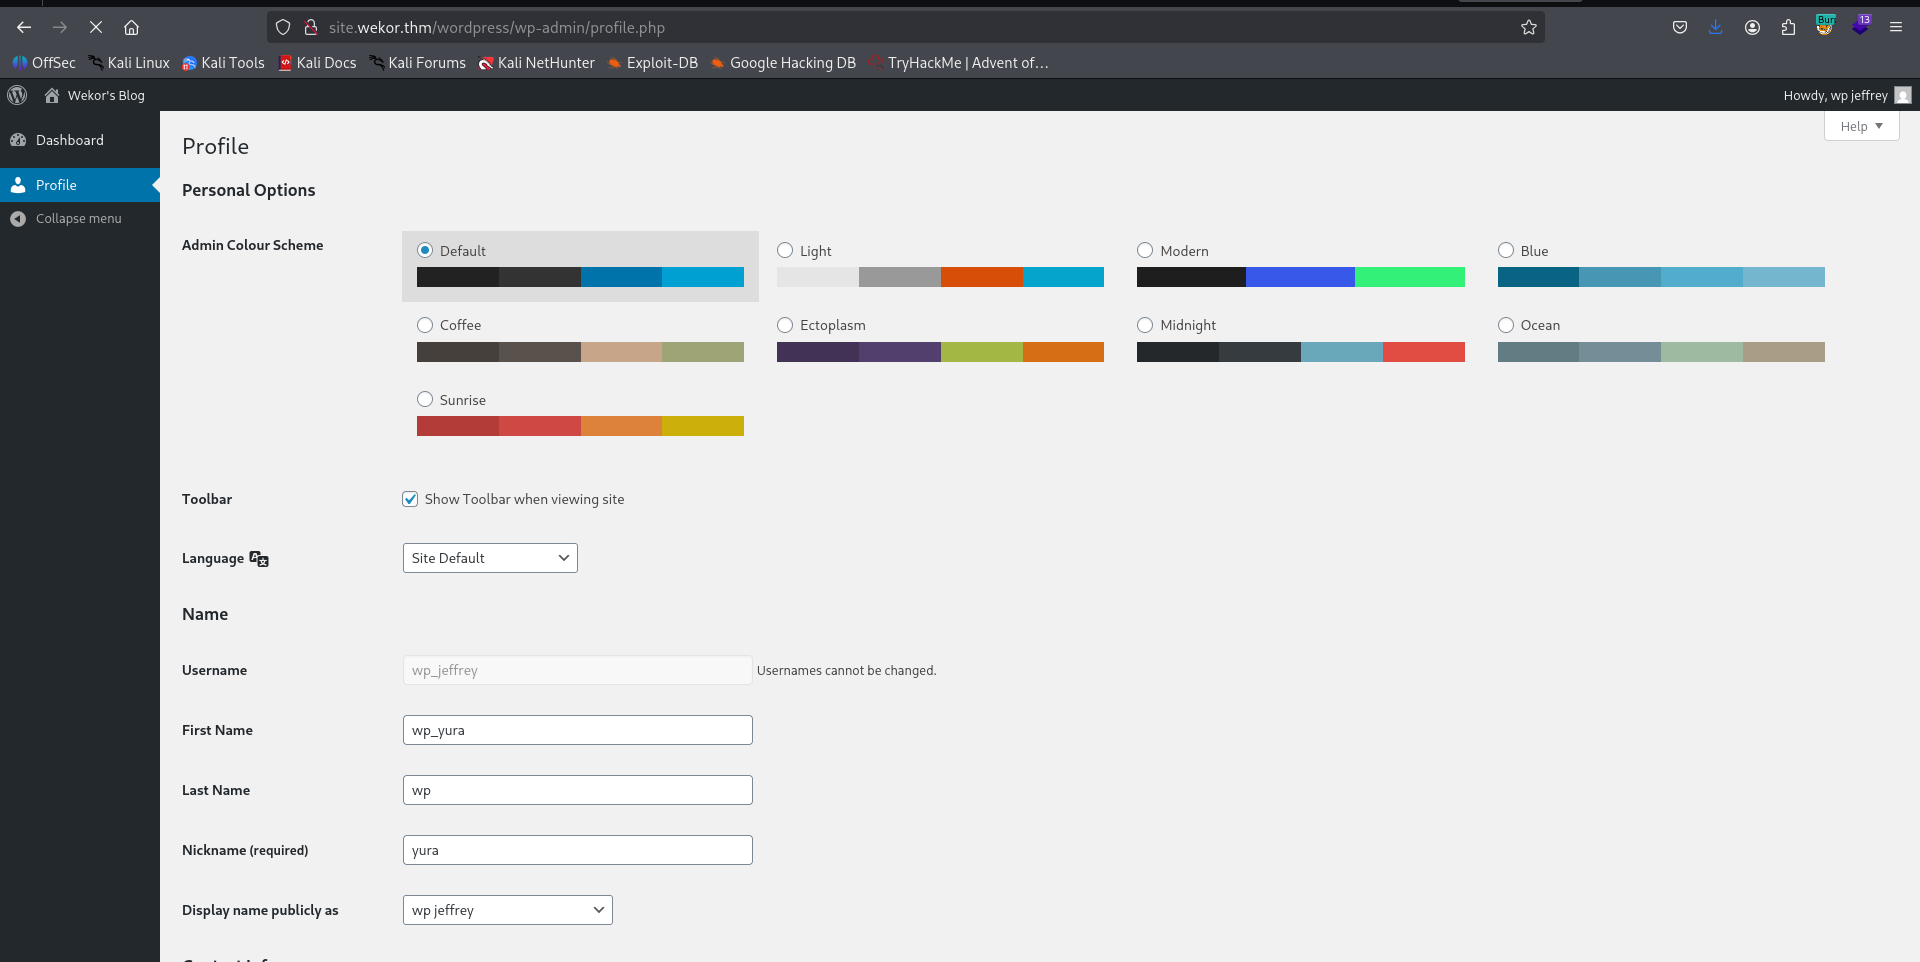Open the Firefox downloads icon
This screenshot has width=1920, height=962.
[1715, 28]
